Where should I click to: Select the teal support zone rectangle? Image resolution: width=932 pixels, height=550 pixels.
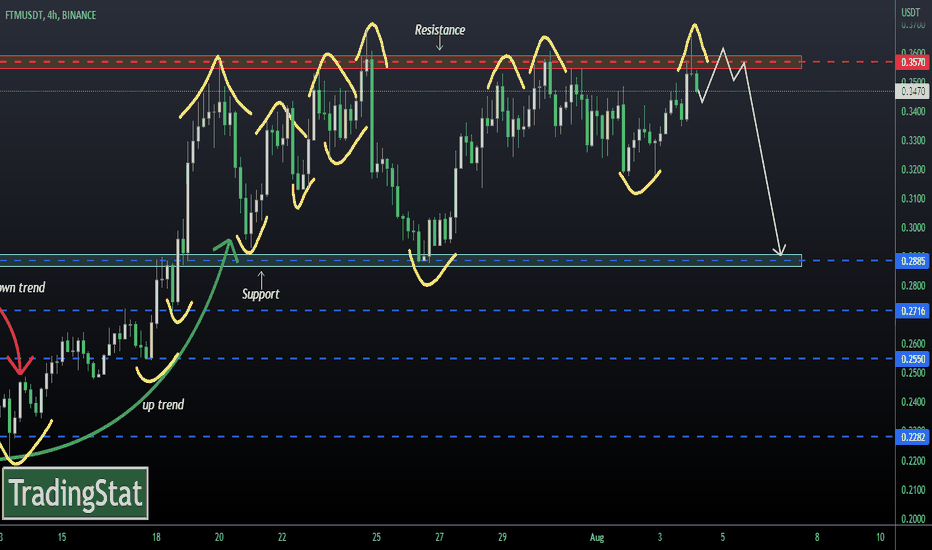click(401, 260)
